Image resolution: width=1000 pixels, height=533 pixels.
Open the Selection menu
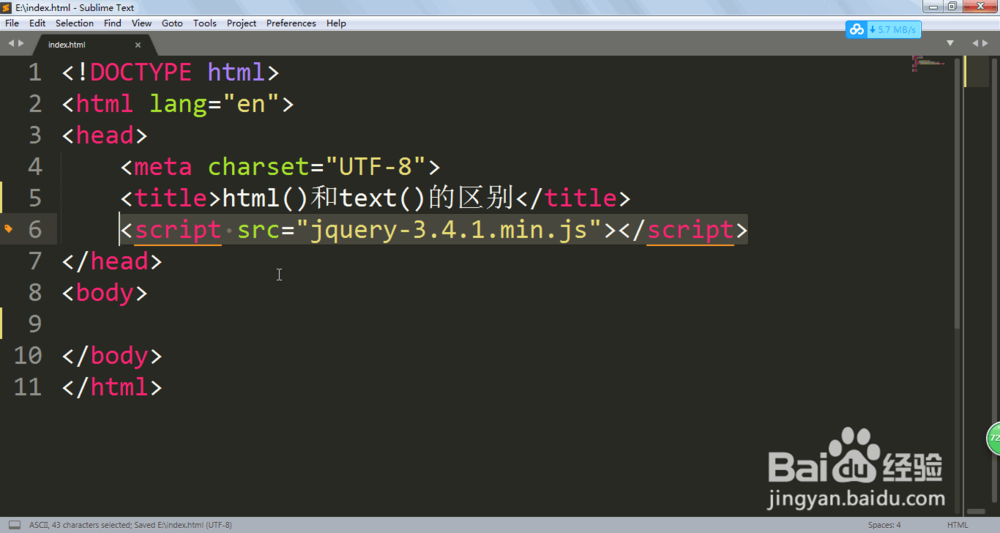tap(74, 23)
